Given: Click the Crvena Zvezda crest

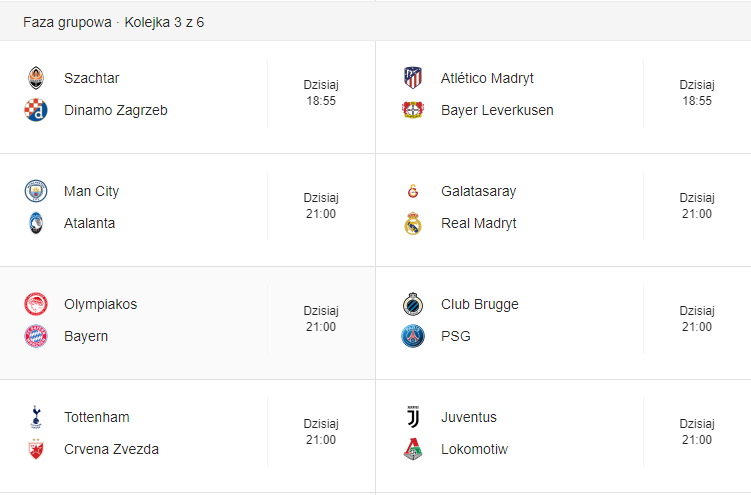Looking at the screenshot, I should click(36, 449).
